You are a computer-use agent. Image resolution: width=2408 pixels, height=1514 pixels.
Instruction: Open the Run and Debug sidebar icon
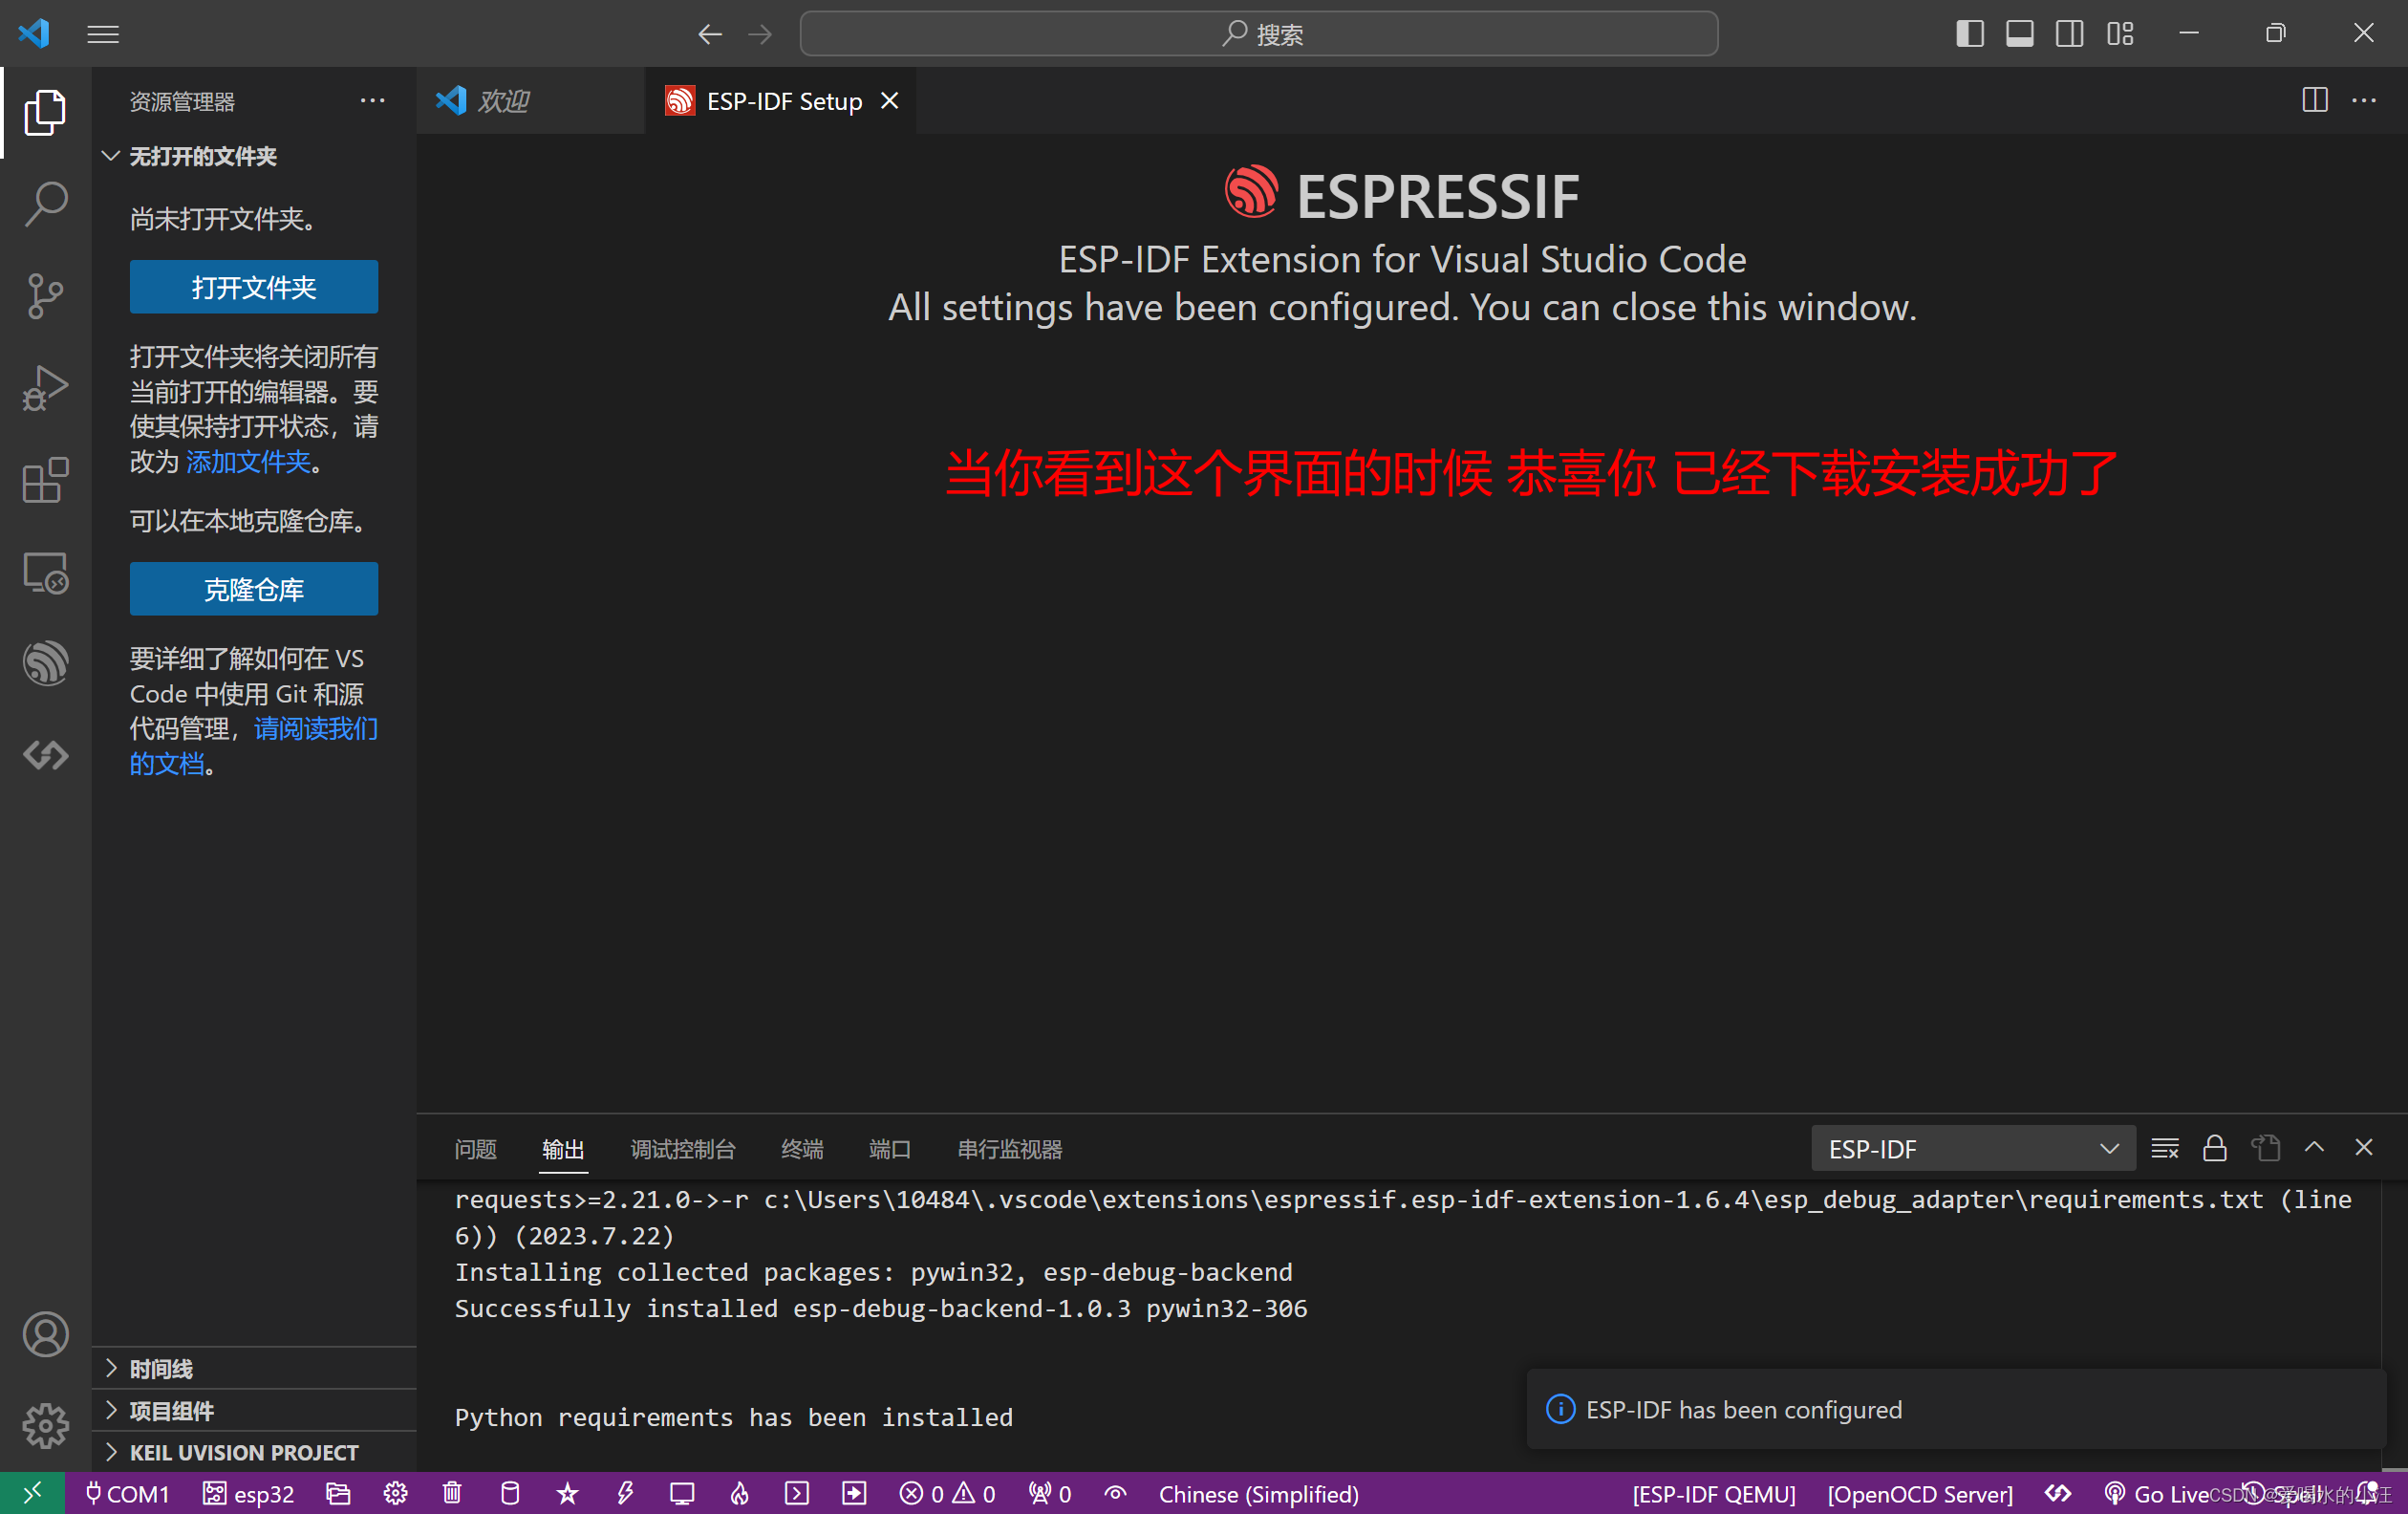pyautogui.click(x=45, y=388)
